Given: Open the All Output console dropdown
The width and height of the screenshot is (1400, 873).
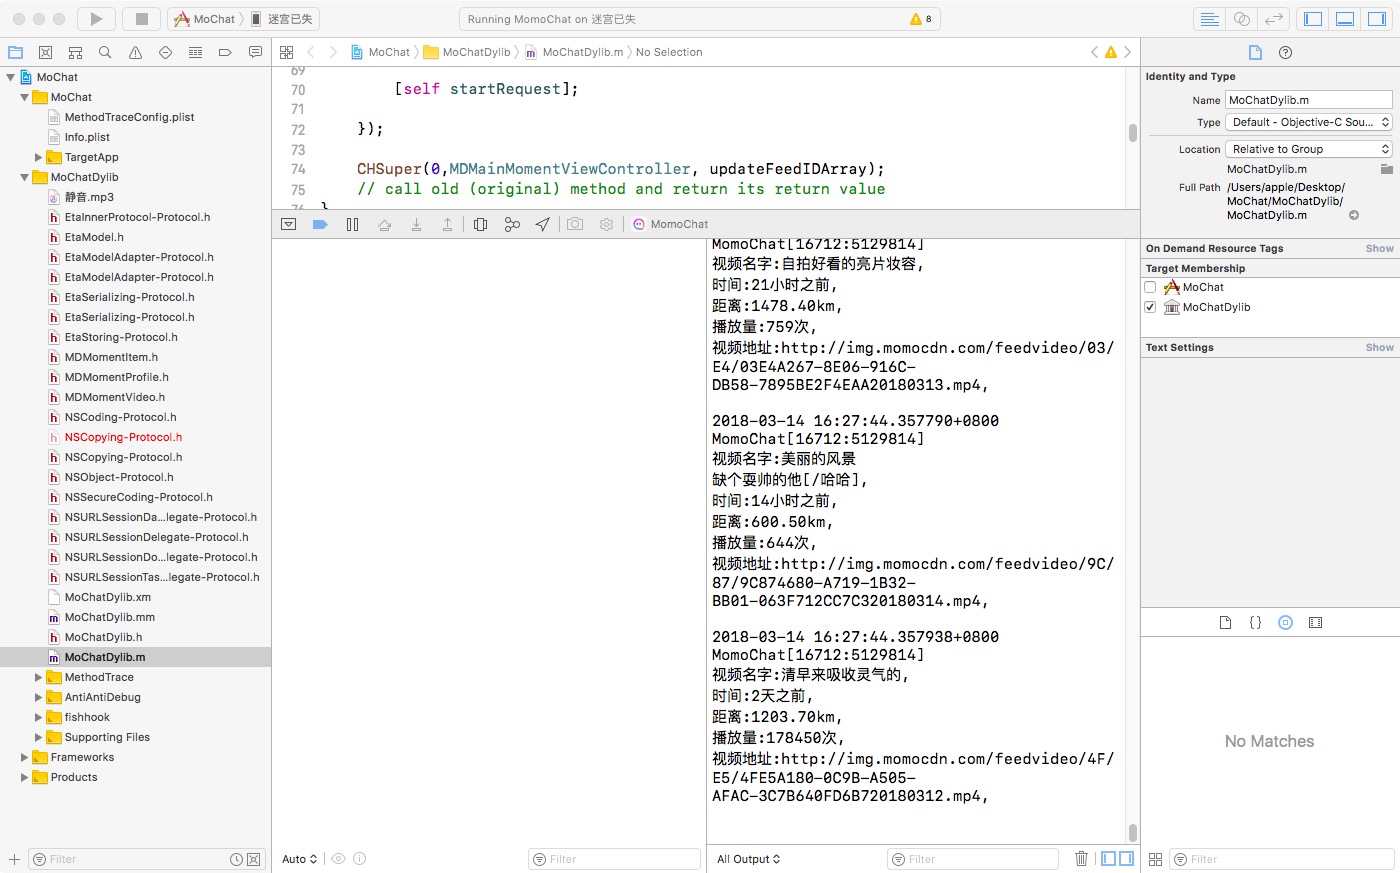Looking at the screenshot, I should click(x=749, y=859).
